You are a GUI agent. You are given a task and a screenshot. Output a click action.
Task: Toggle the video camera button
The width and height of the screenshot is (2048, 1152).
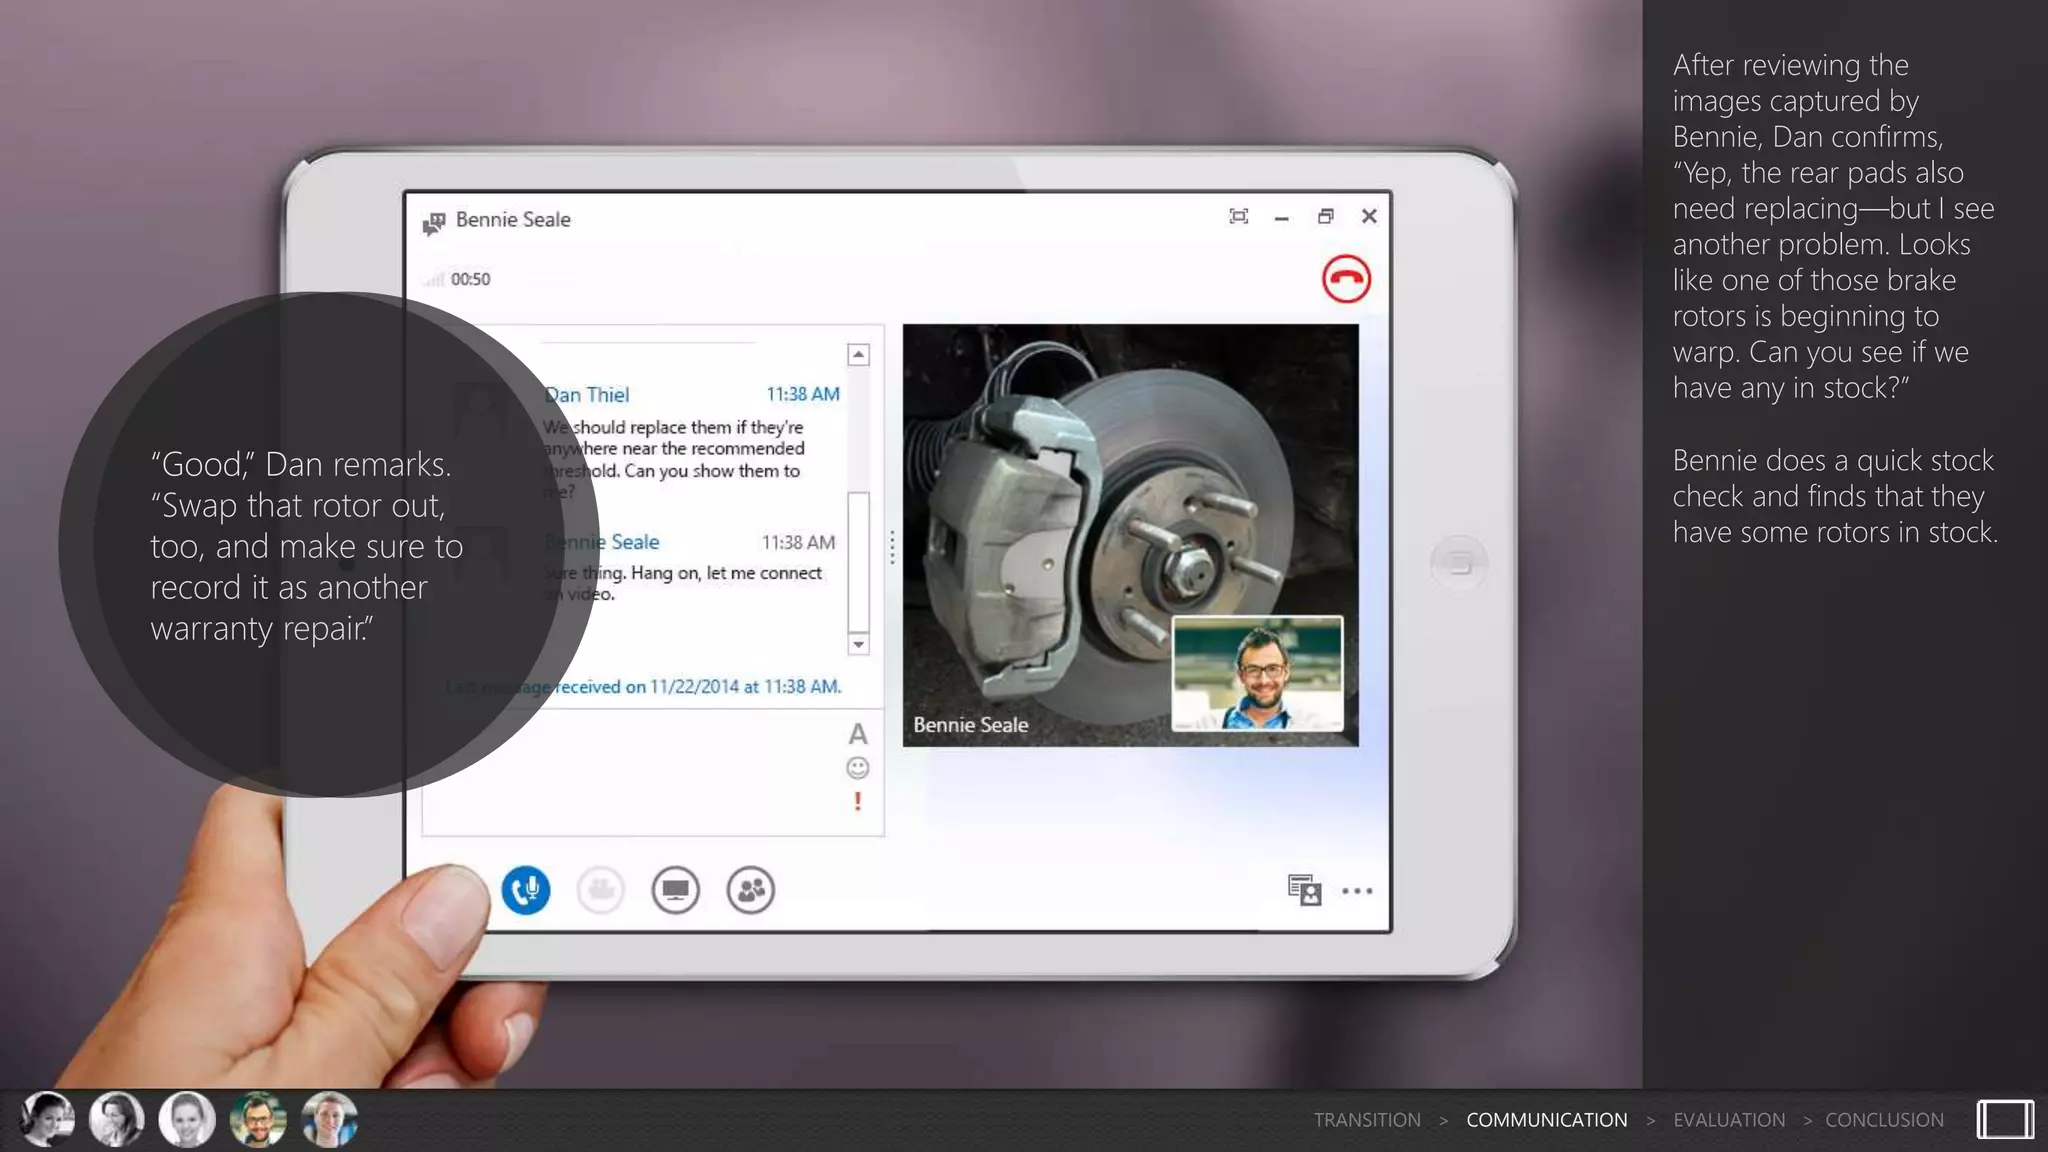(601, 890)
